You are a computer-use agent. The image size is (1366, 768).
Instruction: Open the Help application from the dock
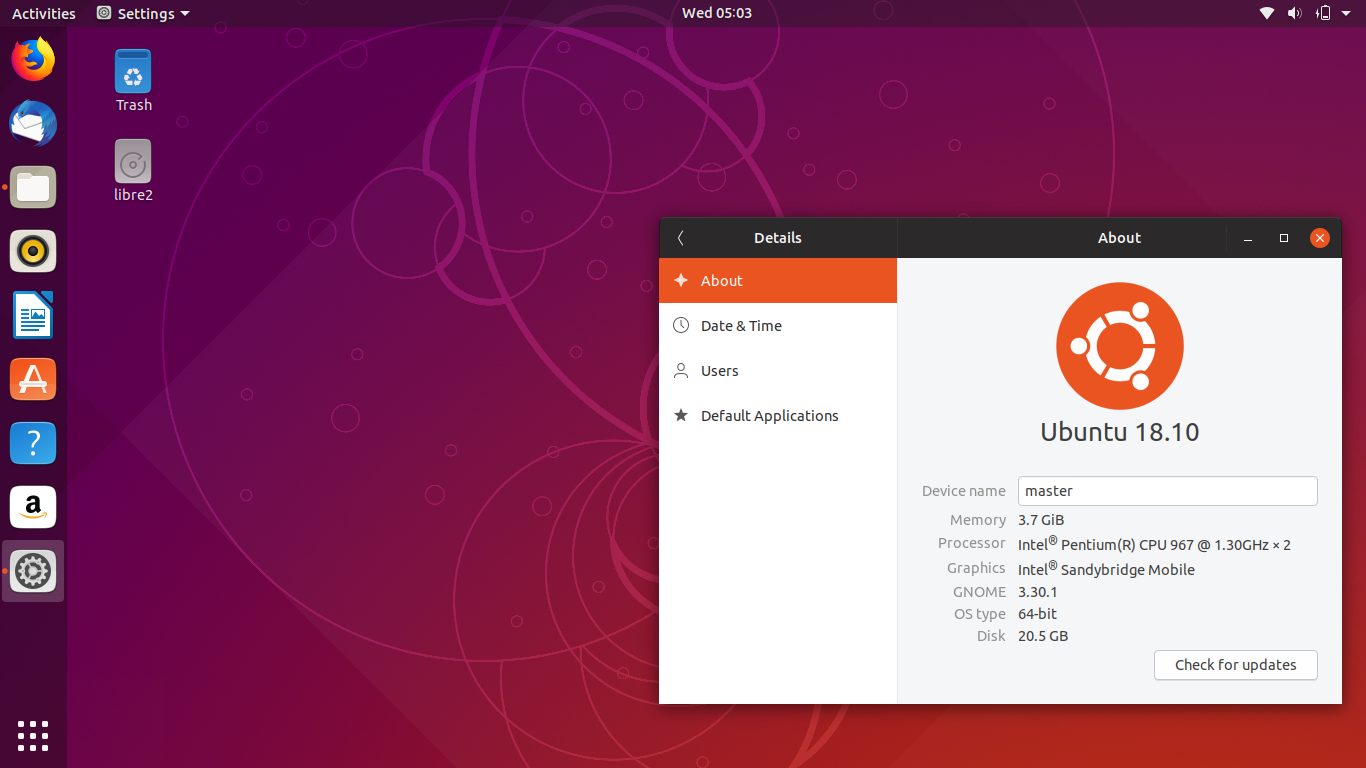pos(33,443)
